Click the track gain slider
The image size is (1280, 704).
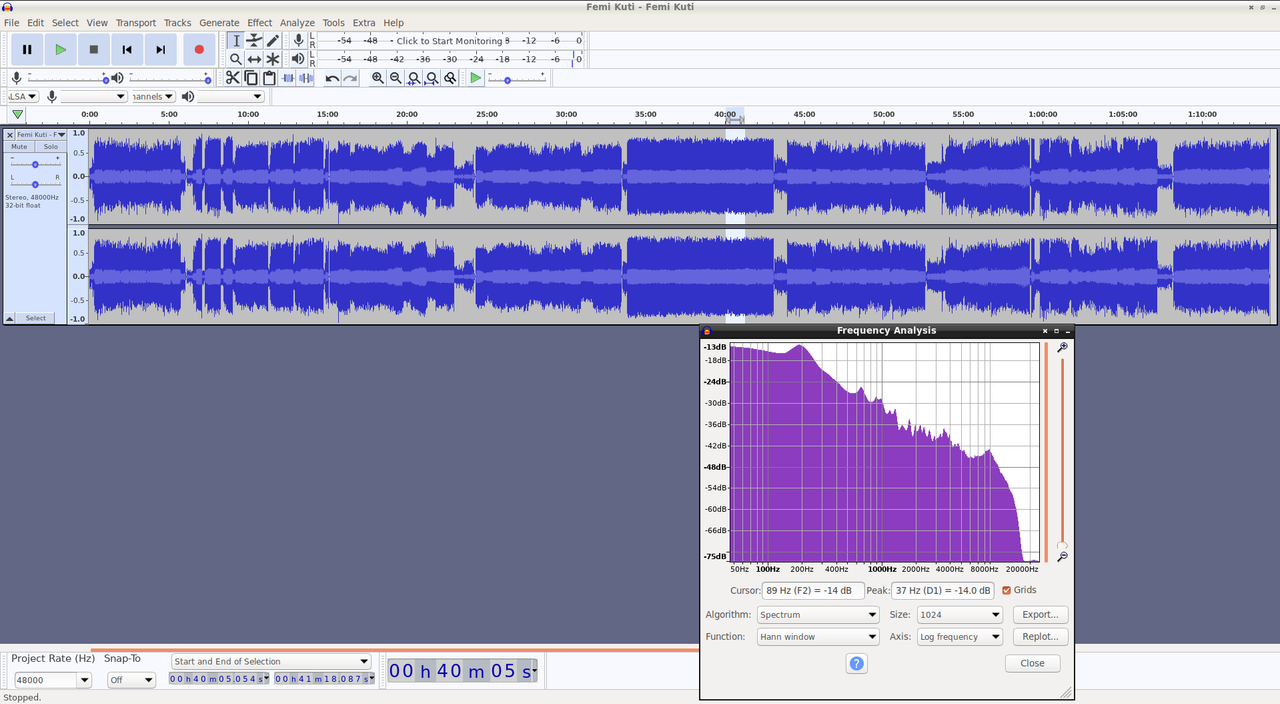pos(35,164)
